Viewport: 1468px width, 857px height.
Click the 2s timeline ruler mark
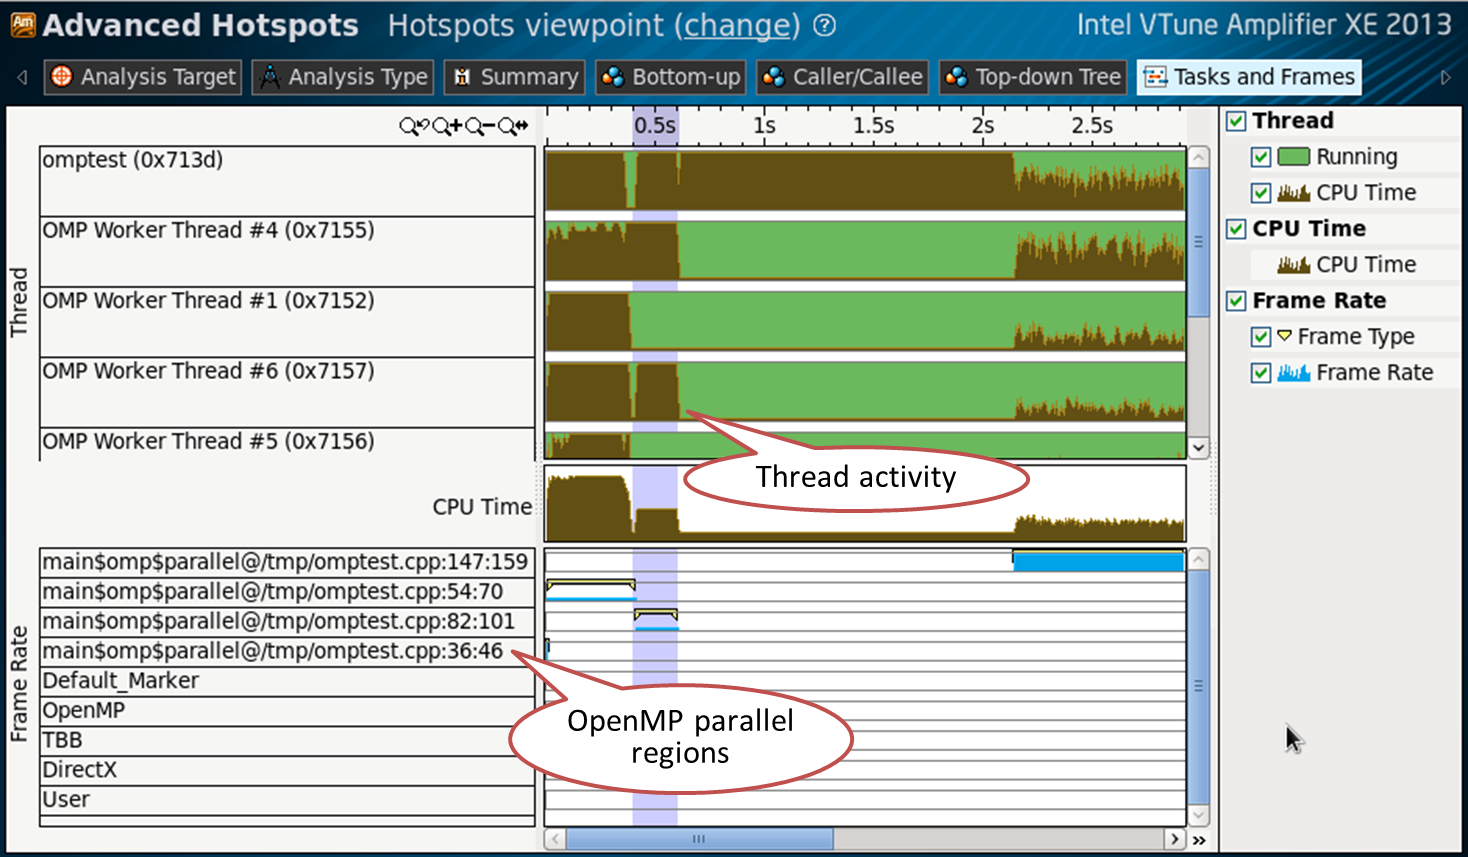click(x=983, y=126)
